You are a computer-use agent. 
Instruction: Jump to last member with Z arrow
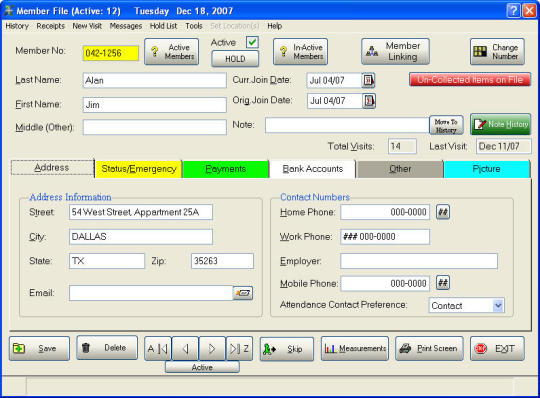[x=239, y=349]
